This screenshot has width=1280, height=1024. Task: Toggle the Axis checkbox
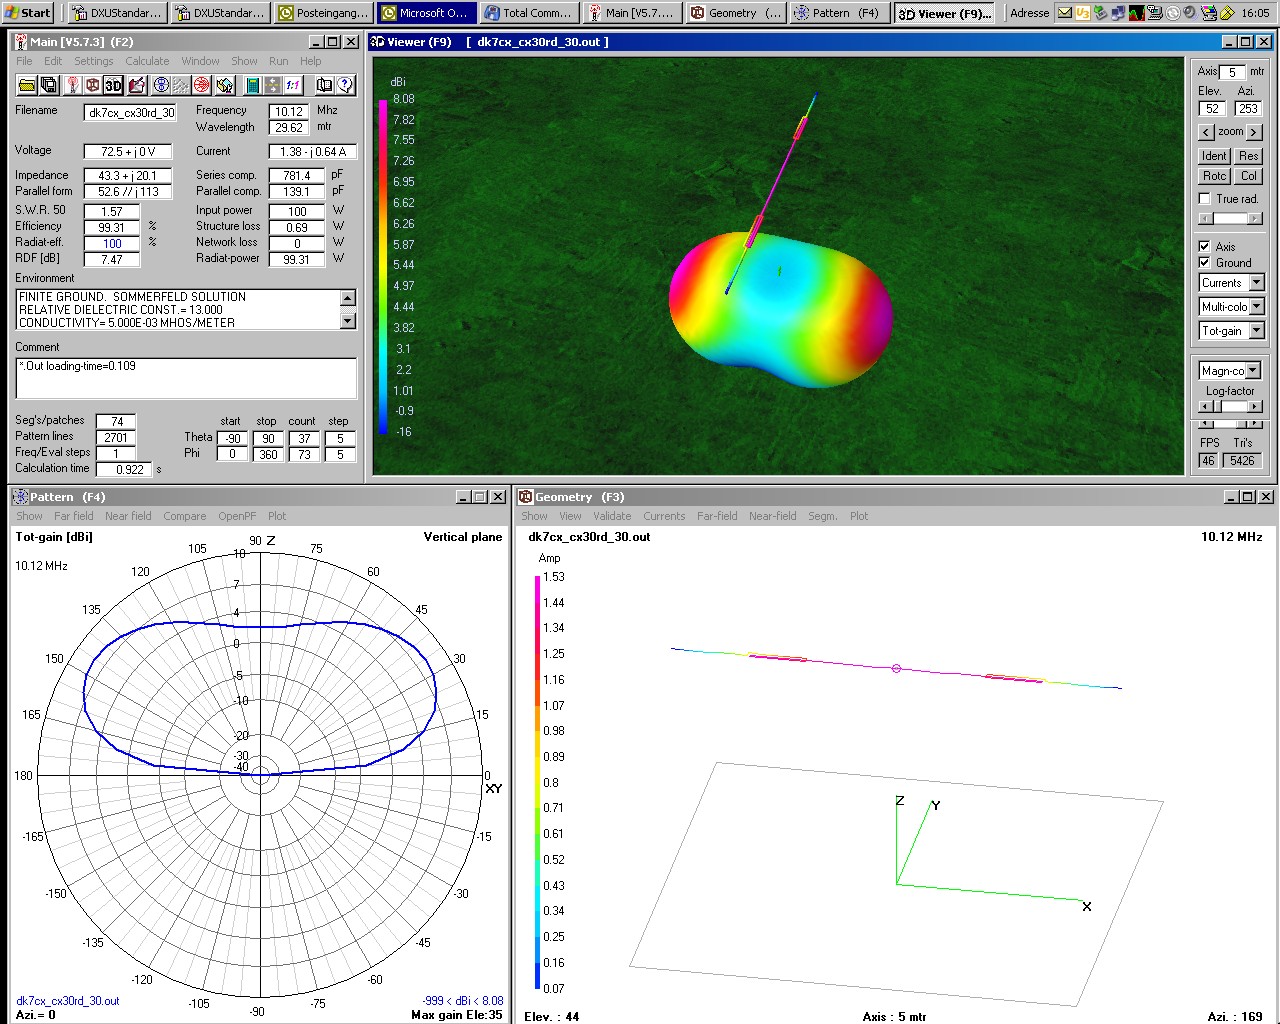tap(1205, 246)
